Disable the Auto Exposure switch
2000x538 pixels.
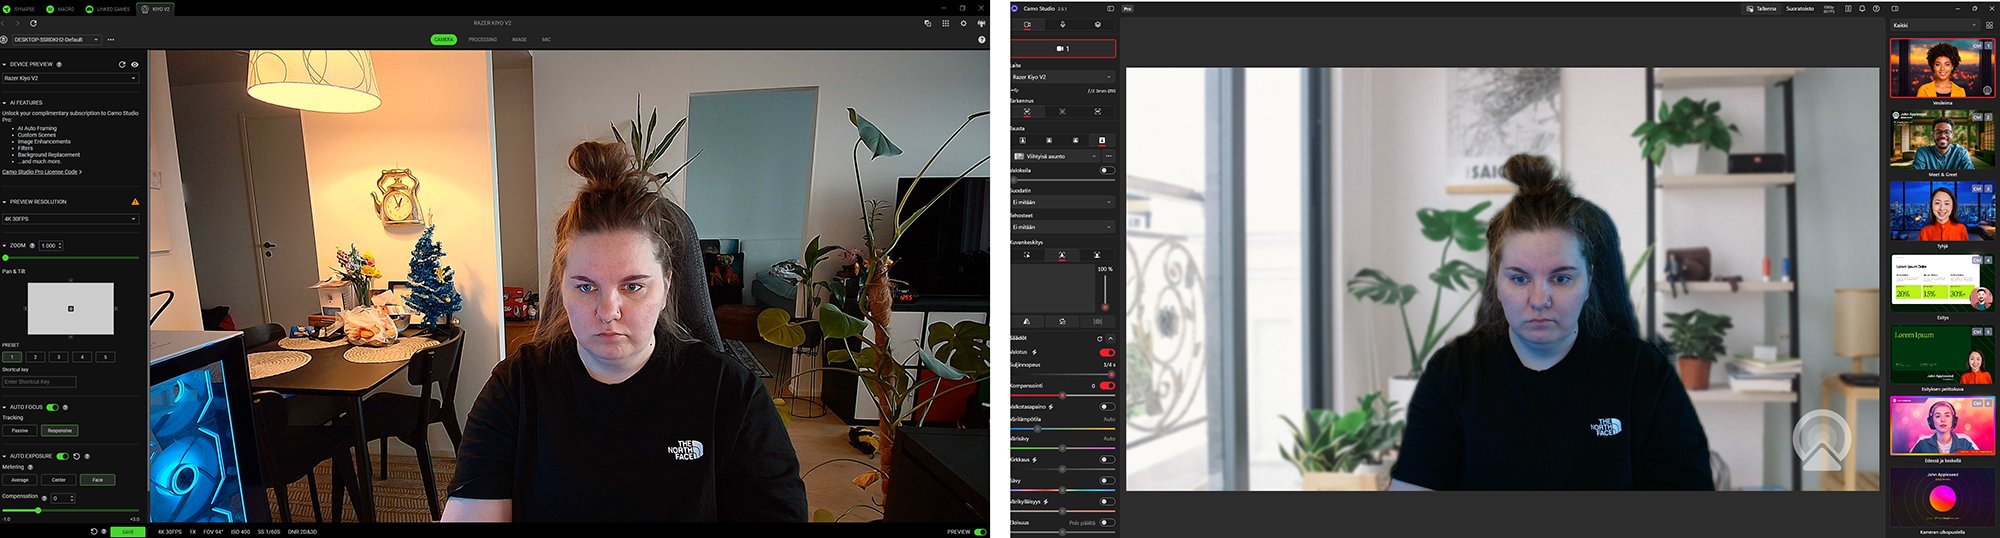pyautogui.click(x=62, y=456)
